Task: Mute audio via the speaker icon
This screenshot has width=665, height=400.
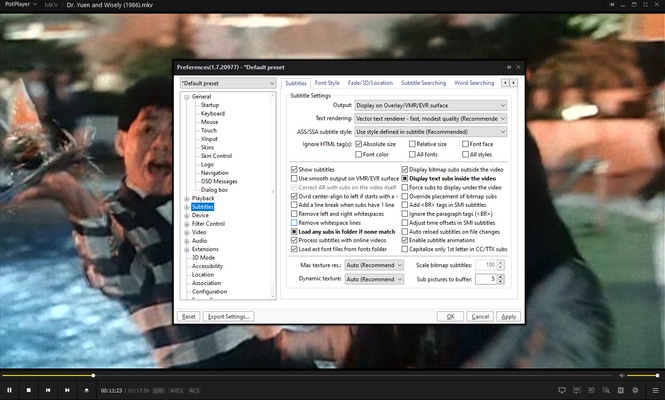Action: 621,375
